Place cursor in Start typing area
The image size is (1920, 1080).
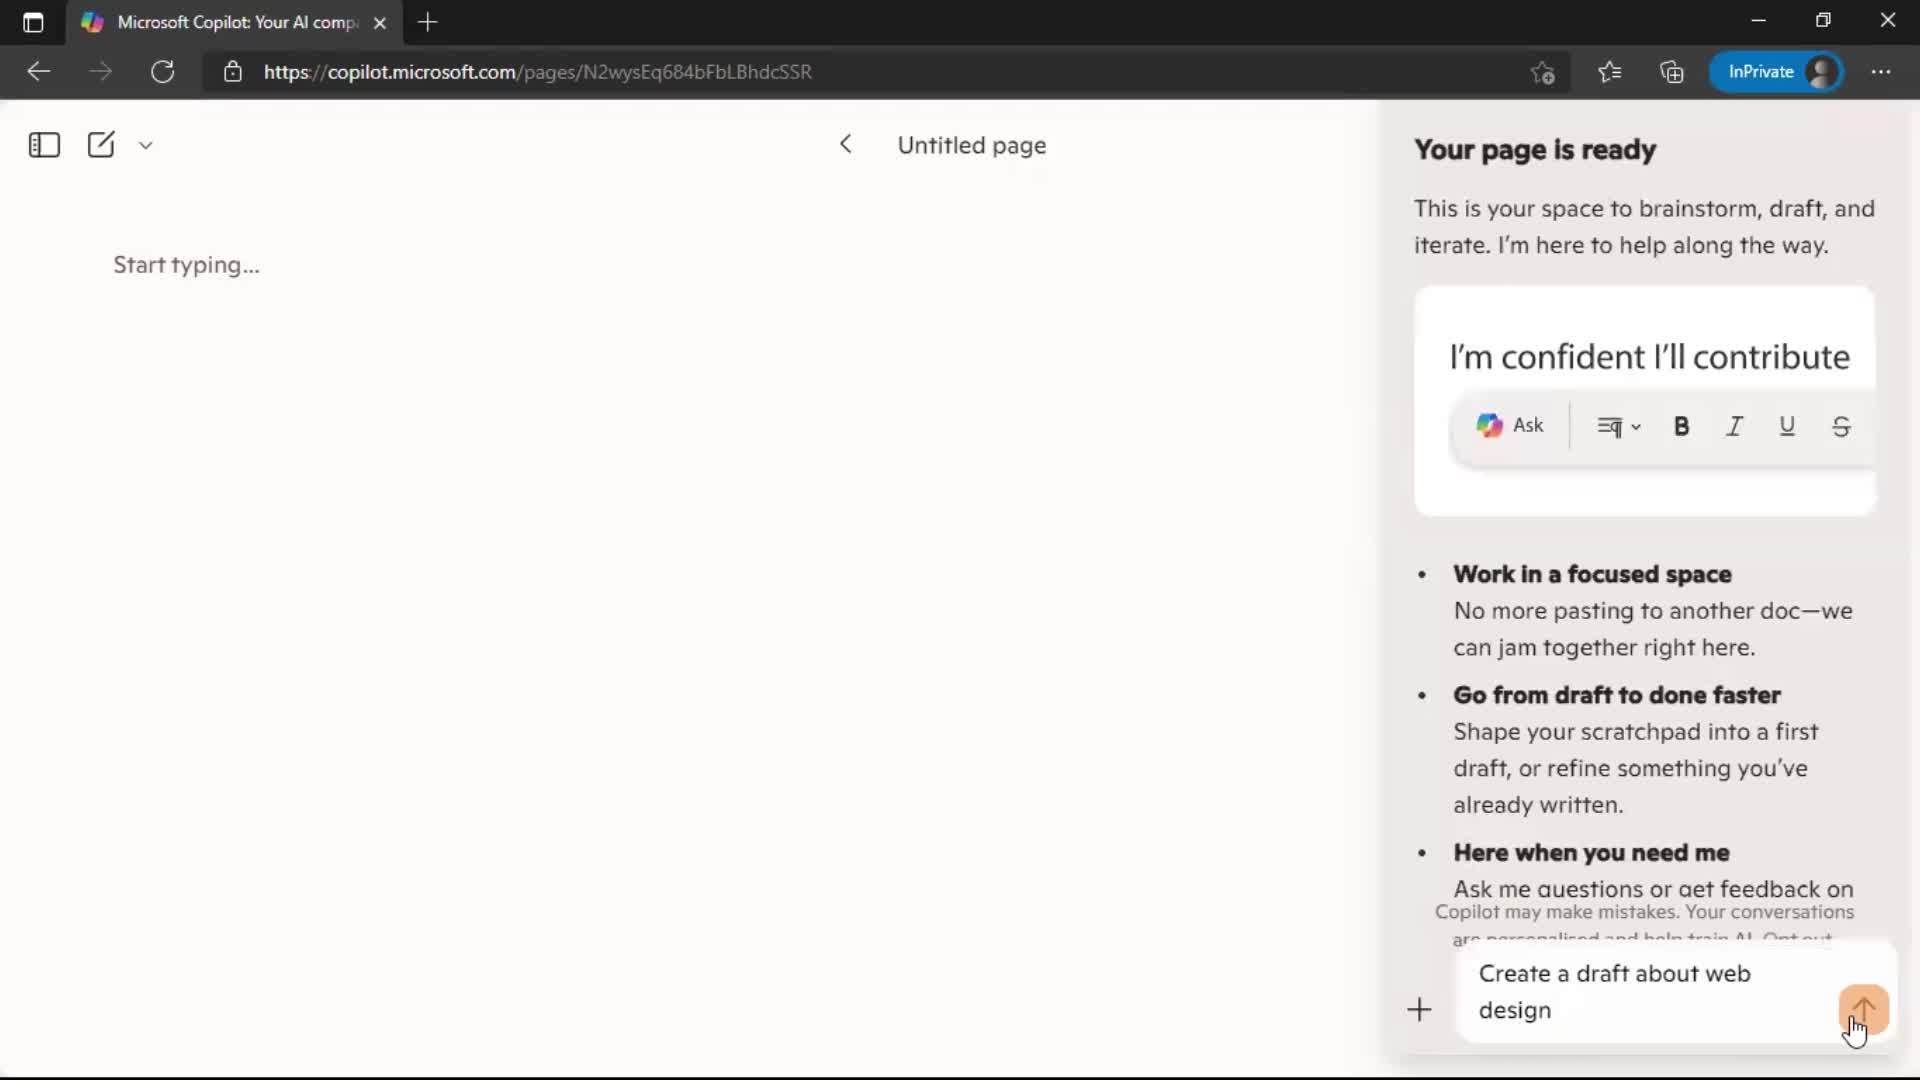[x=186, y=265]
